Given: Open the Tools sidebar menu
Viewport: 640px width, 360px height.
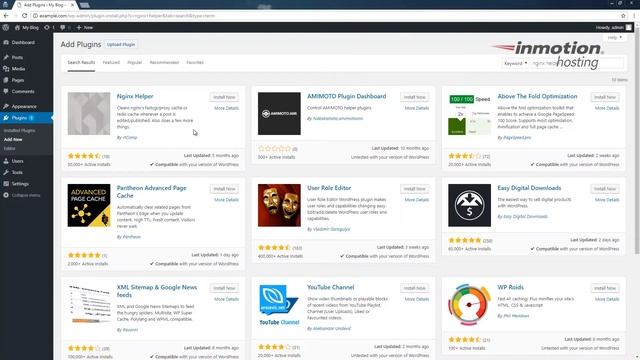Looking at the screenshot, I should tap(17, 173).
